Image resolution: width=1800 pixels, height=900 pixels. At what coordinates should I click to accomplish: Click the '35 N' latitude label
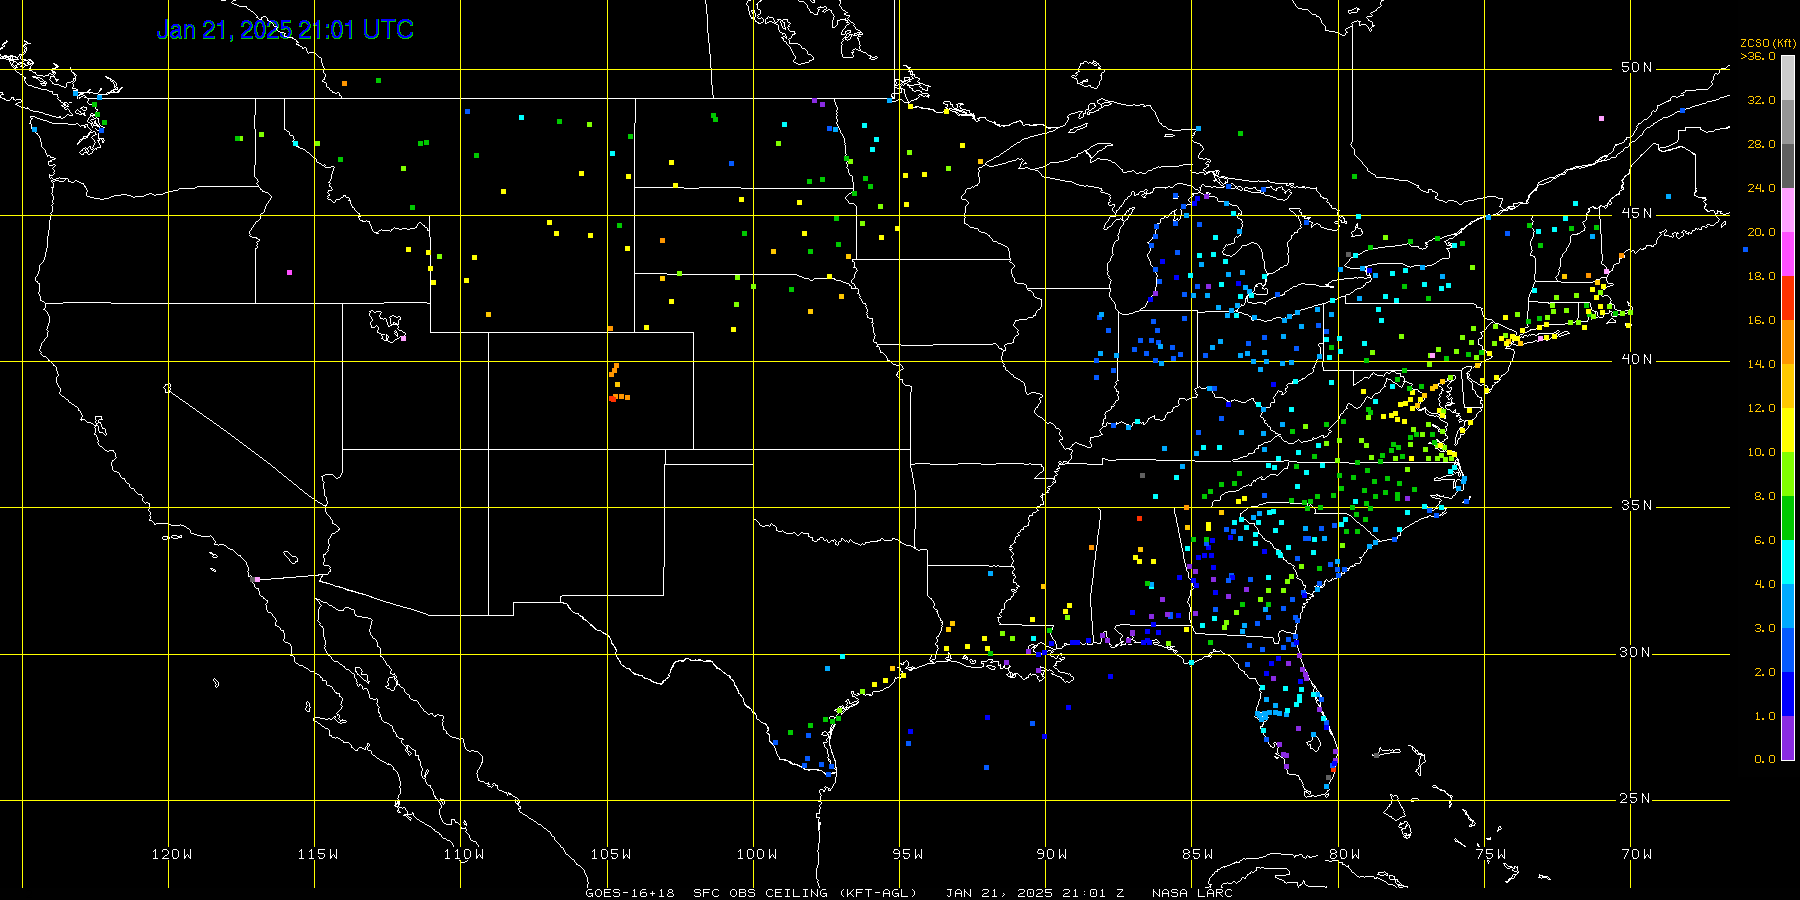coord(1637,505)
